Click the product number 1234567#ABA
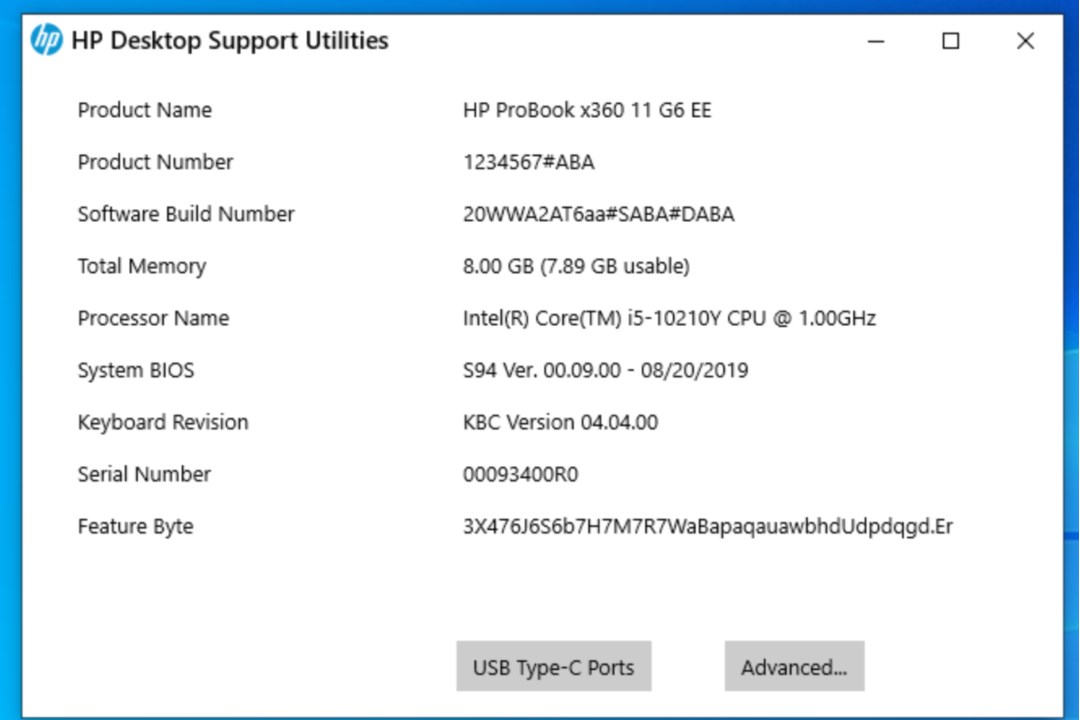This screenshot has width=1080, height=720. click(x=528, y=162)
